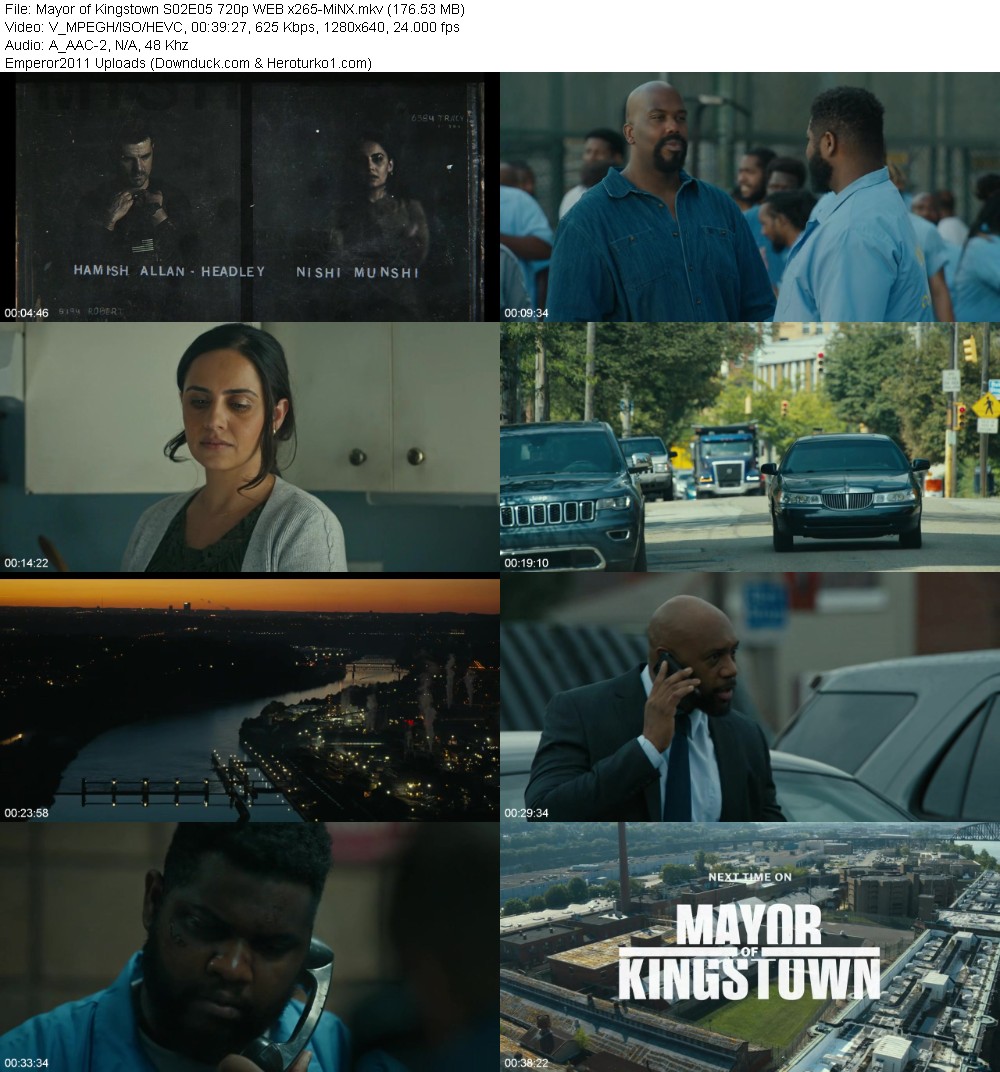Click the 00:29:34 timestamp label

click(526, 813)
